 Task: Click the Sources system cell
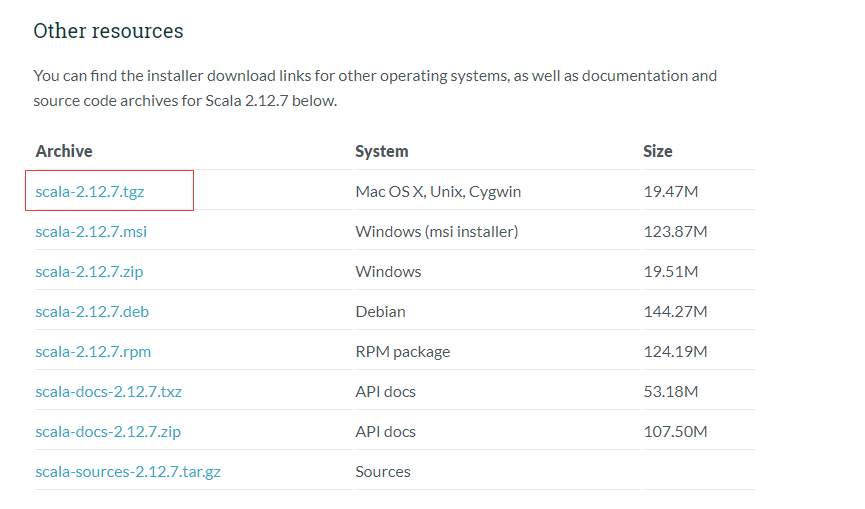383,471
